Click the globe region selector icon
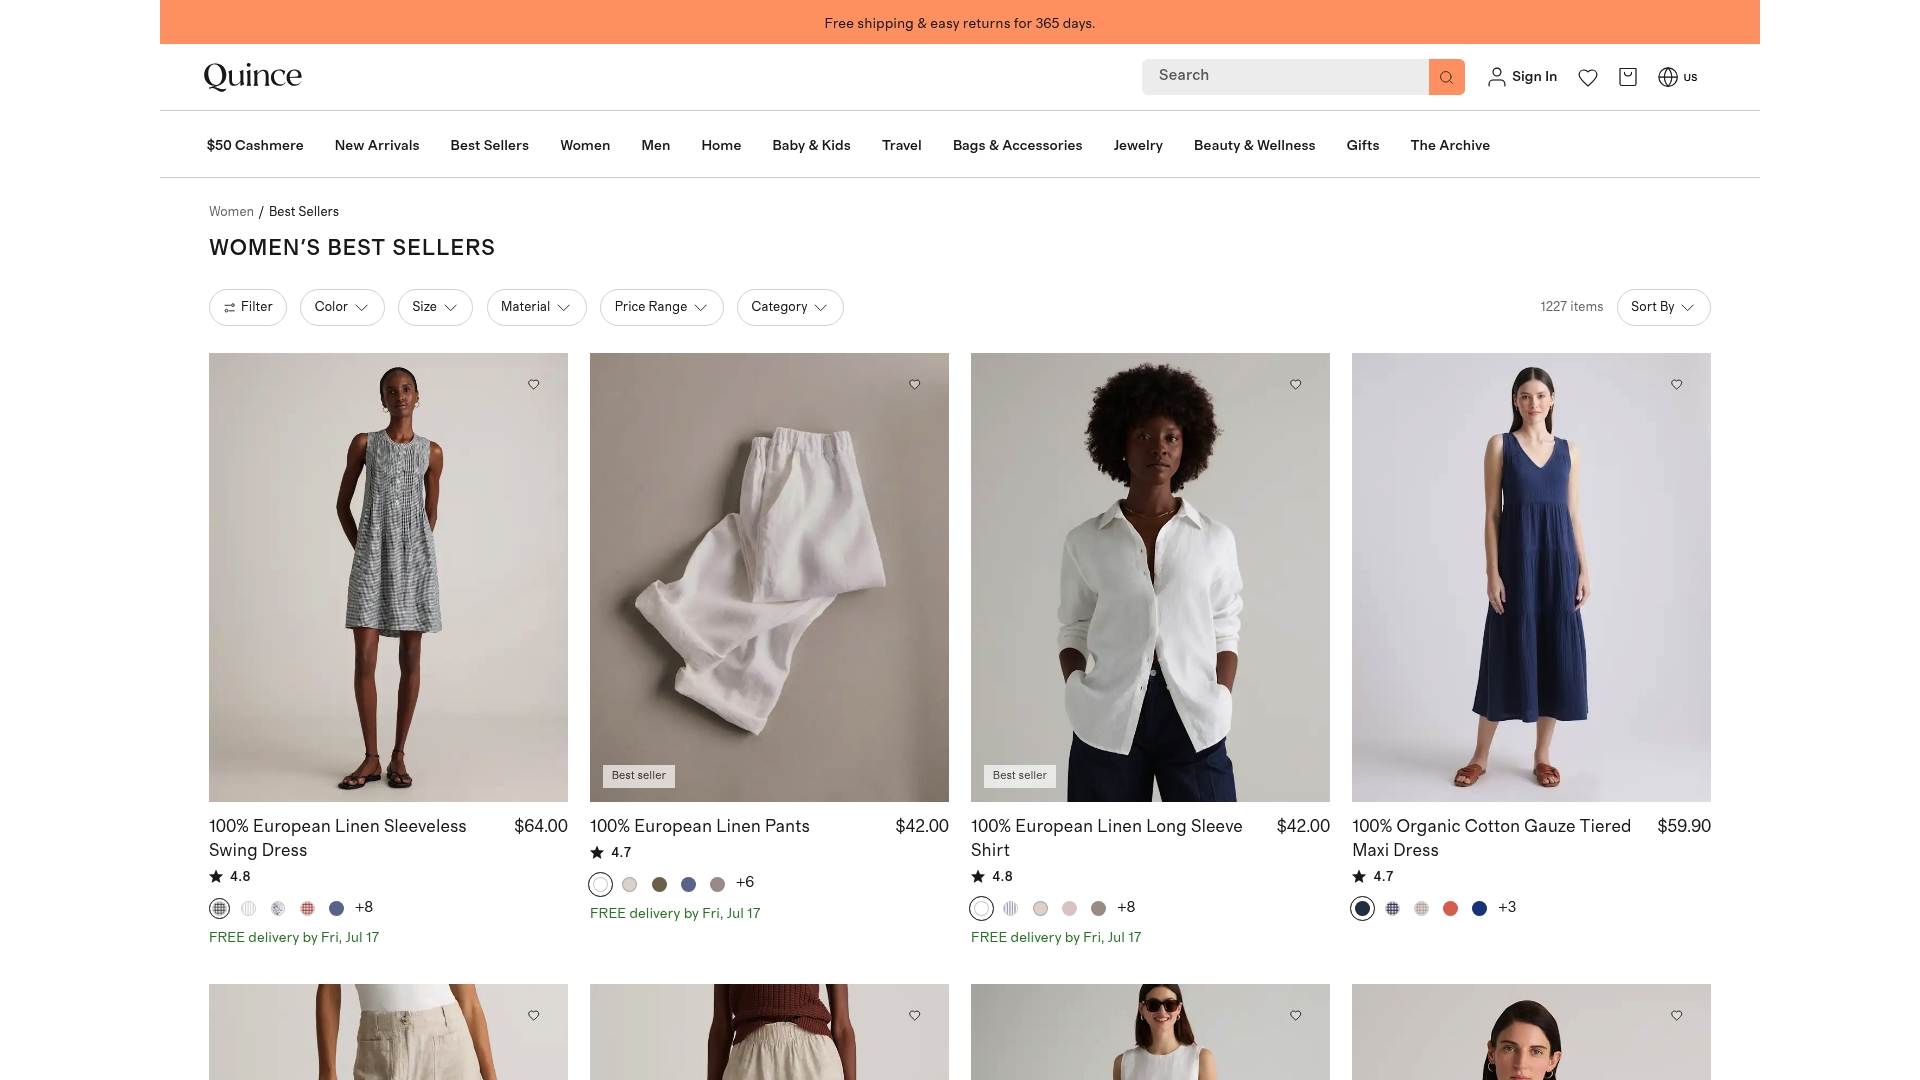 coord(1668,77)
